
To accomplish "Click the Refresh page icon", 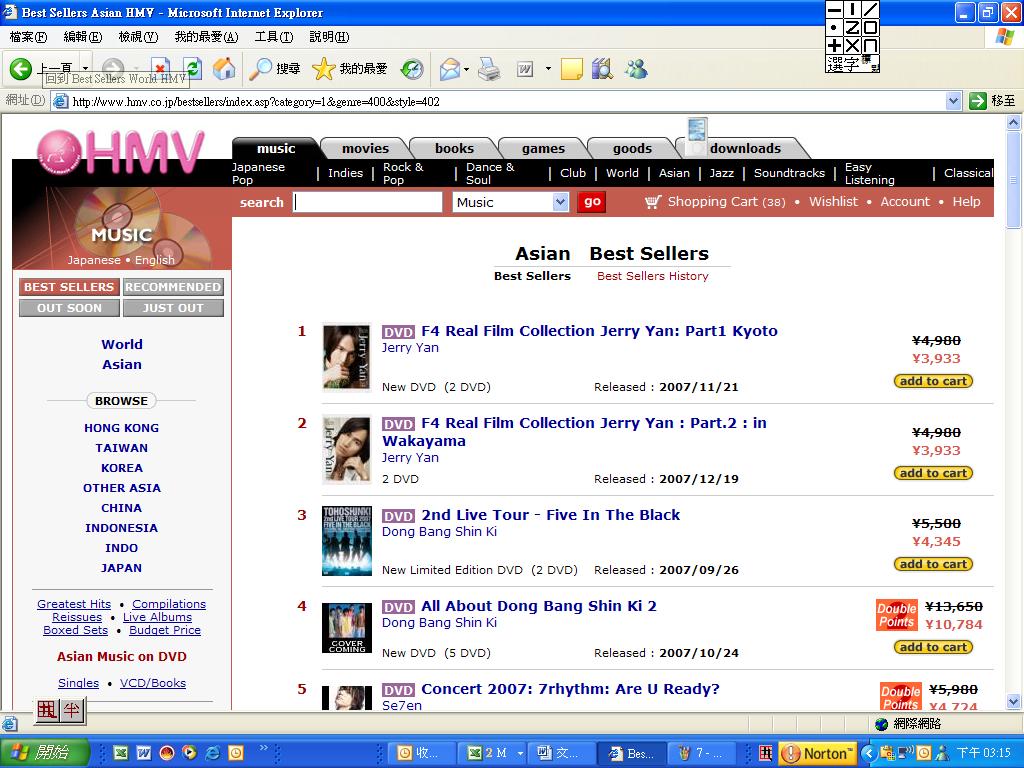I will (193, 69).
